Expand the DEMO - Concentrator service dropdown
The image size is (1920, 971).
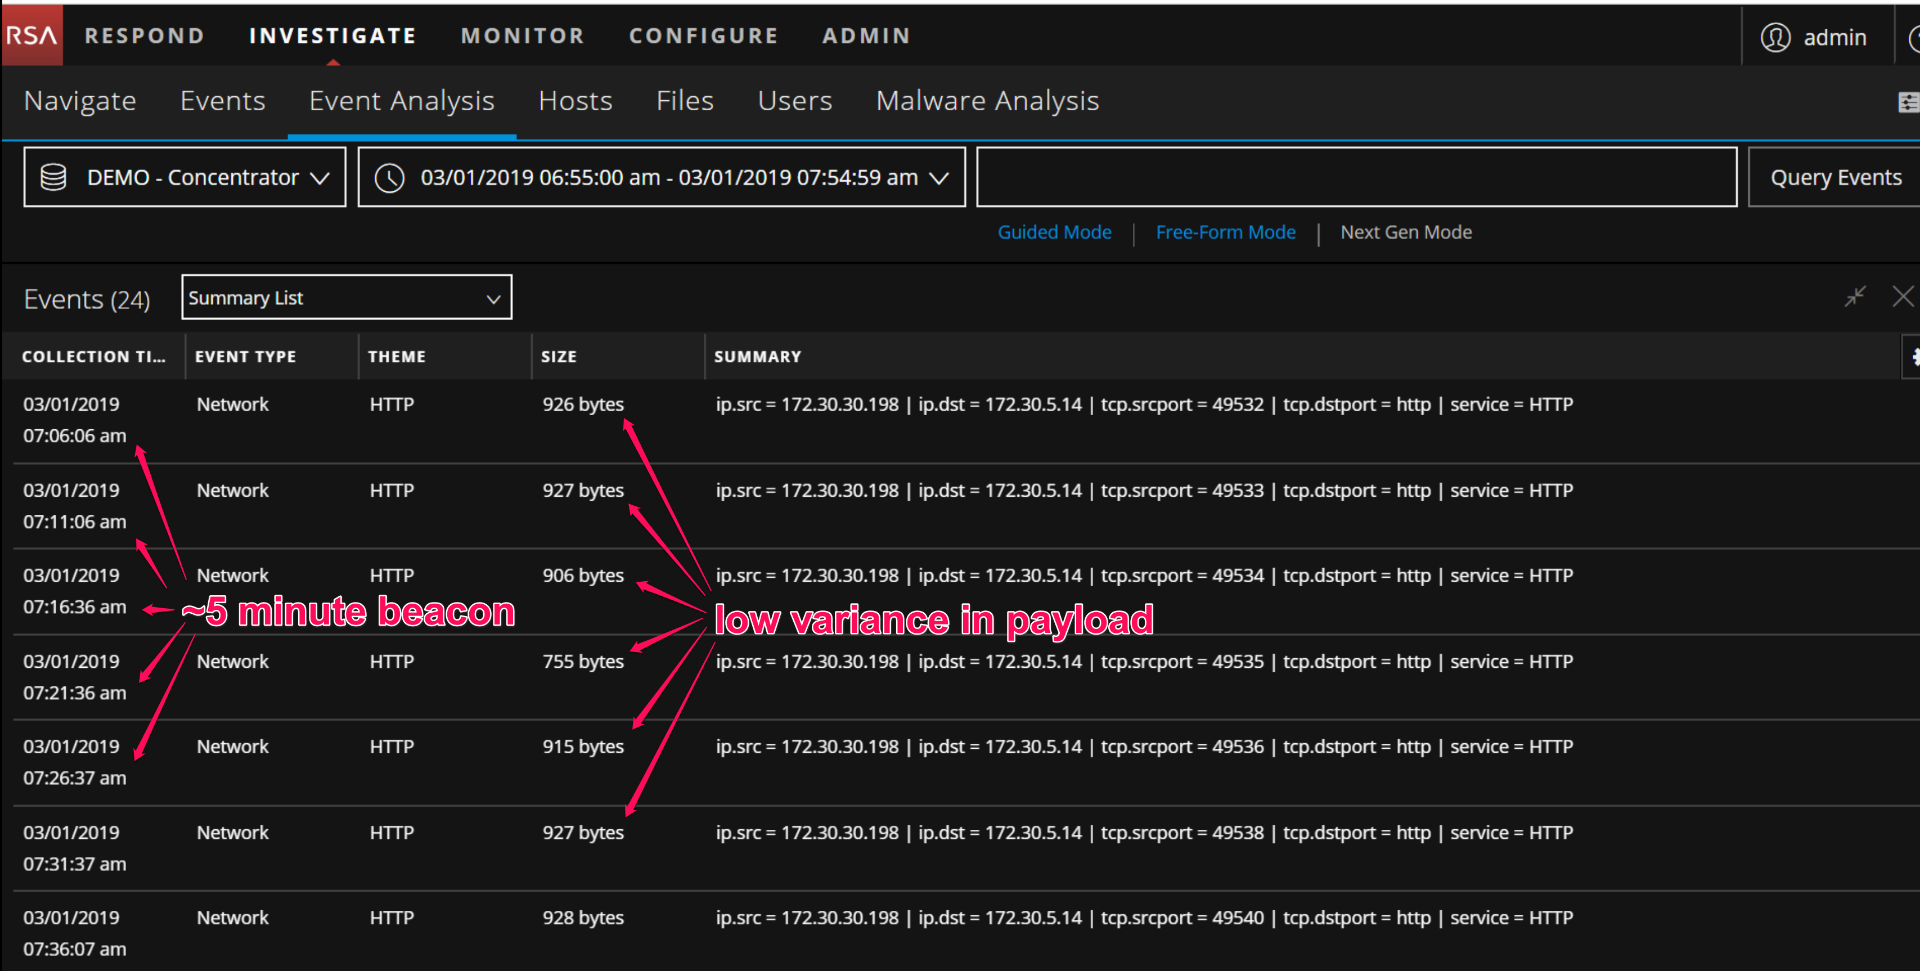pyautogui.click(x=319, y=178)
